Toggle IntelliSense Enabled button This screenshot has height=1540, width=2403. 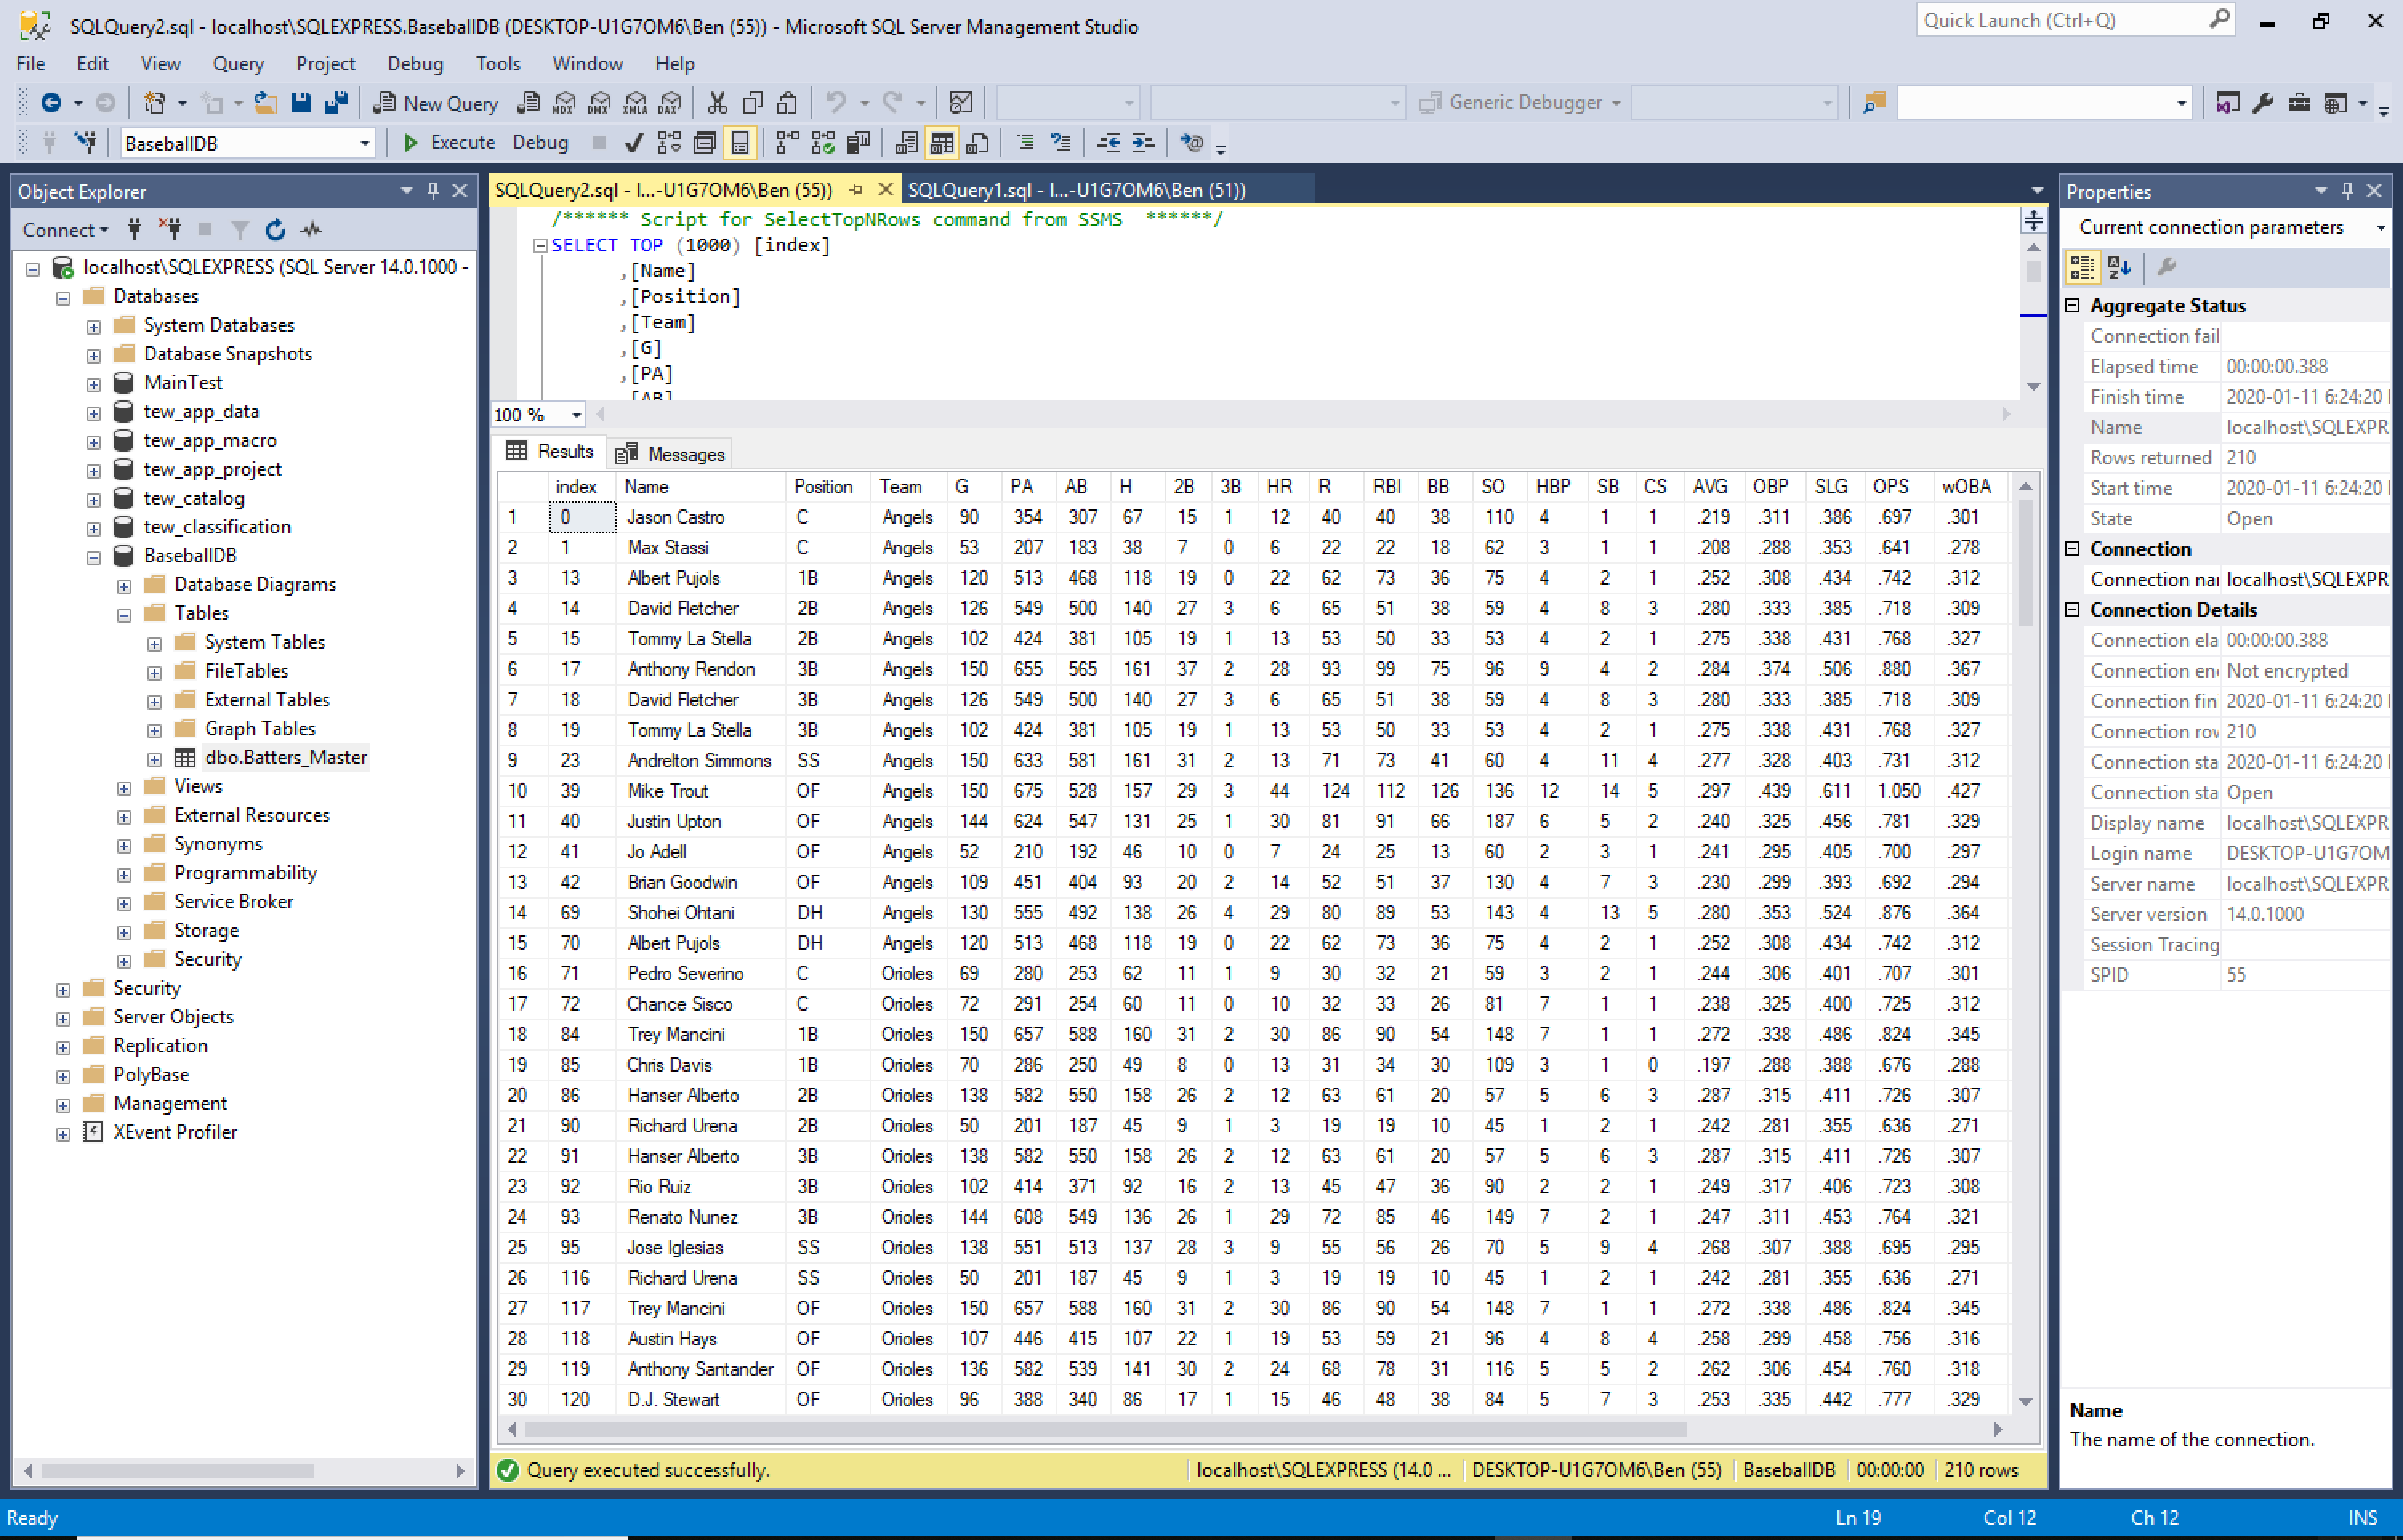pos(739,143)
